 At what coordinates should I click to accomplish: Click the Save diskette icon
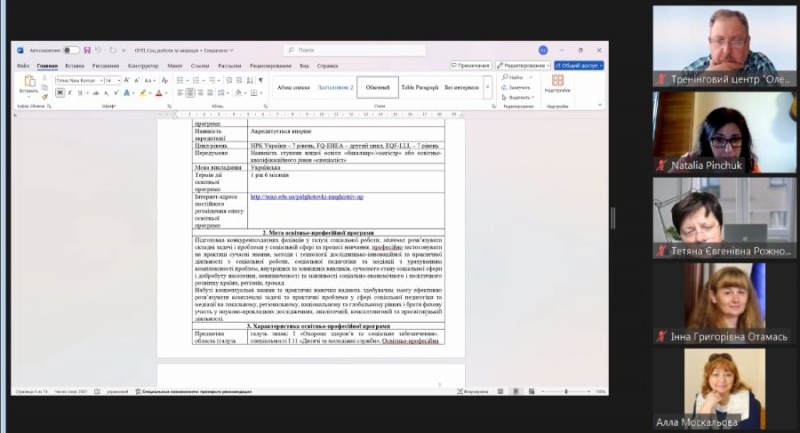coord(88,50)
